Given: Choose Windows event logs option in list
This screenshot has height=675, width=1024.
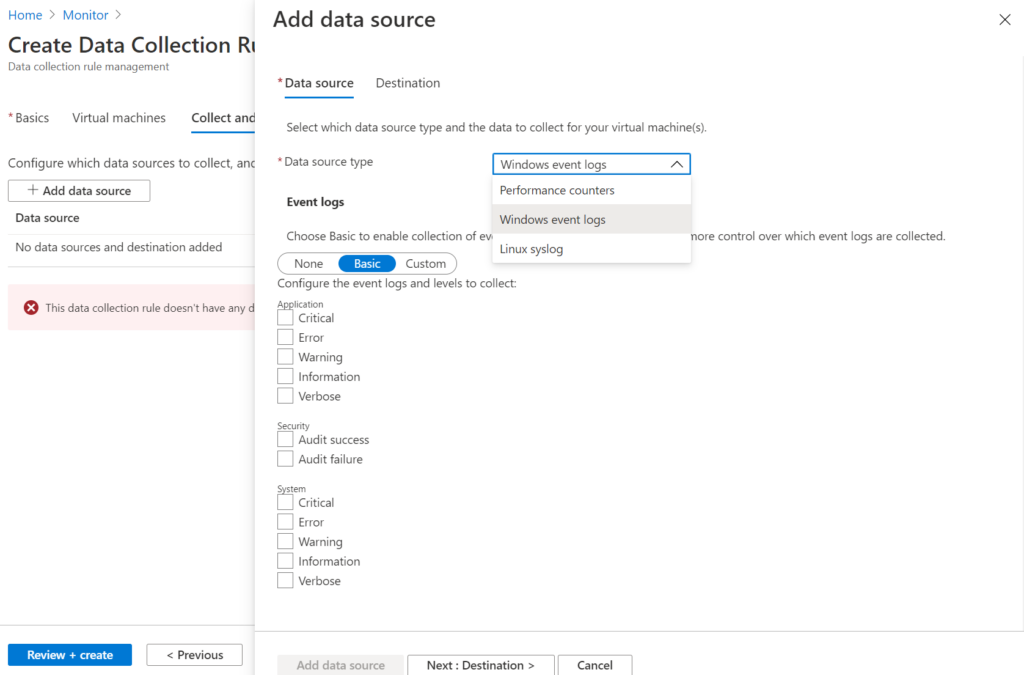Looking at the screenshot, I should click(591, 219).
